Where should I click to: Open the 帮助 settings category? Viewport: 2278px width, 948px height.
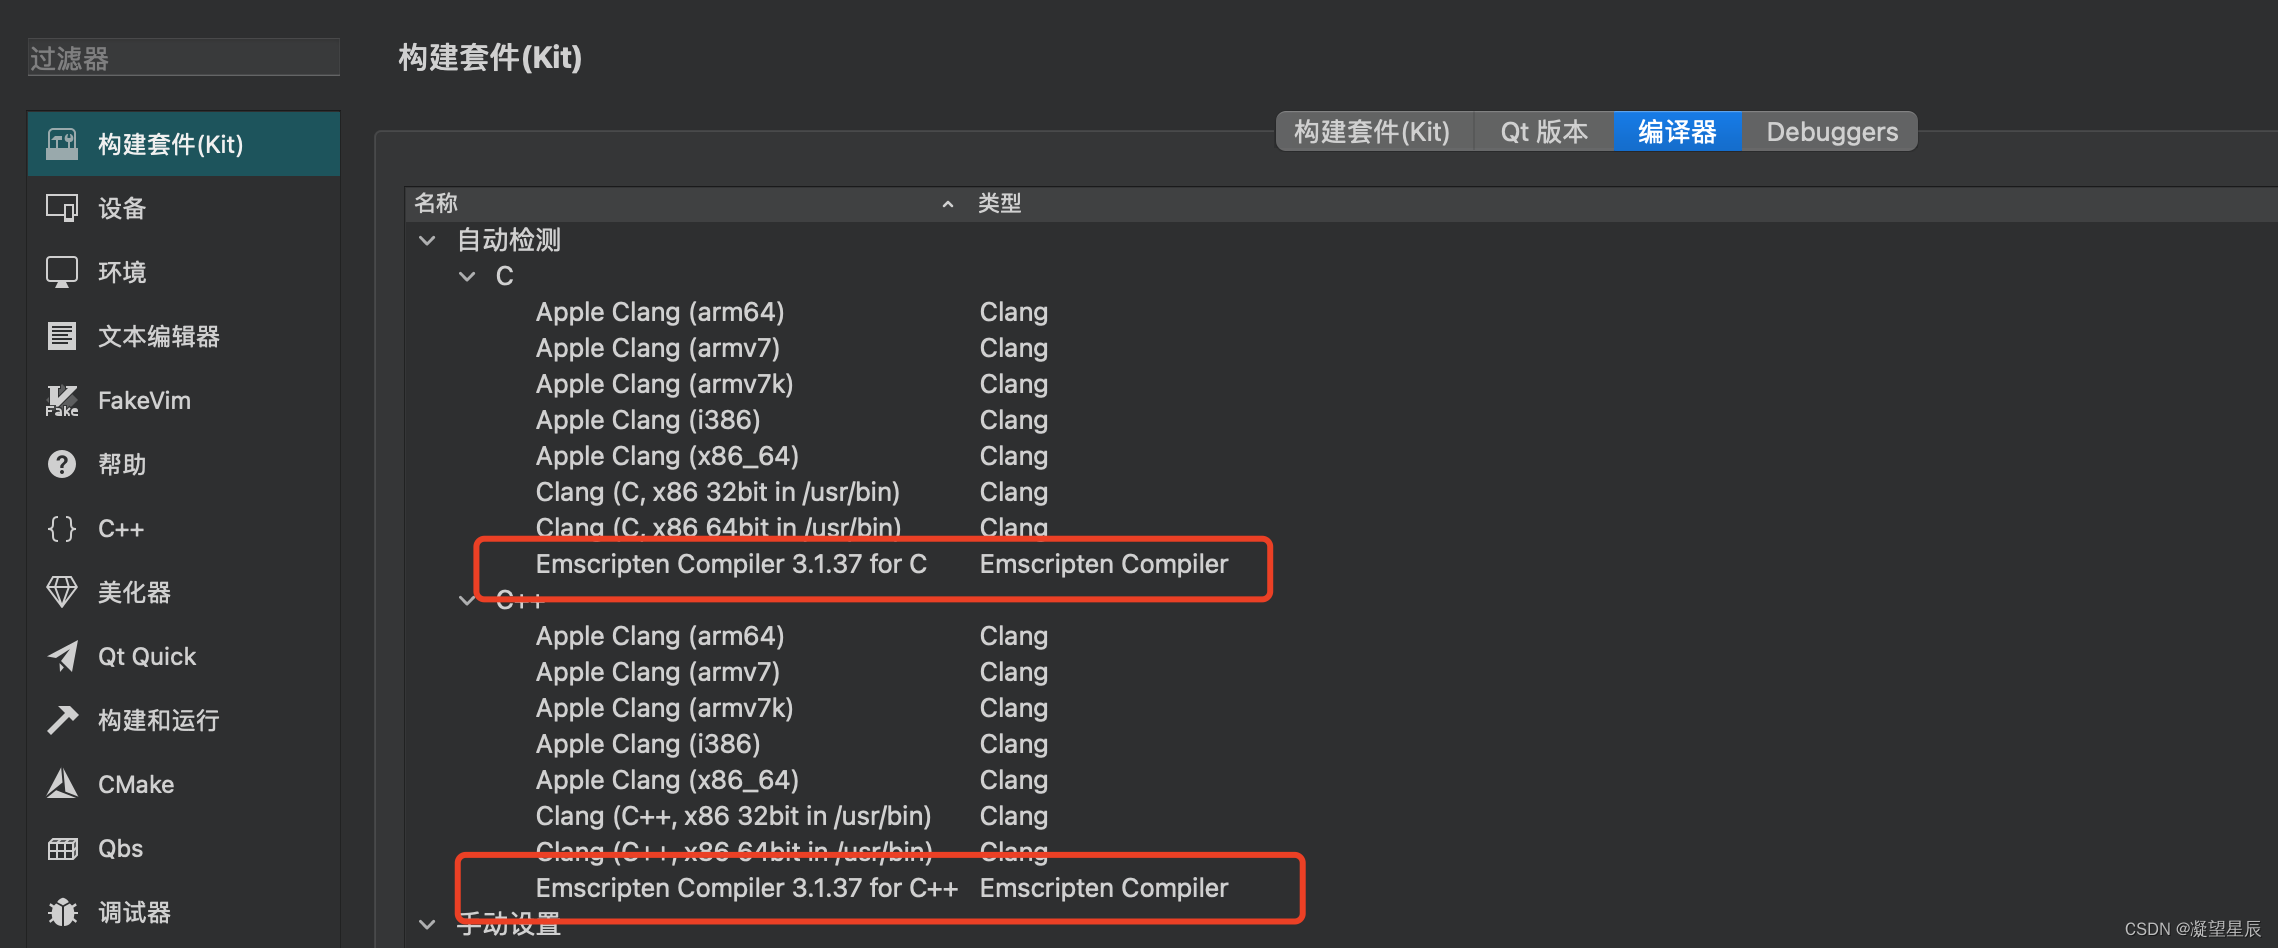click(x=184, y=464)
